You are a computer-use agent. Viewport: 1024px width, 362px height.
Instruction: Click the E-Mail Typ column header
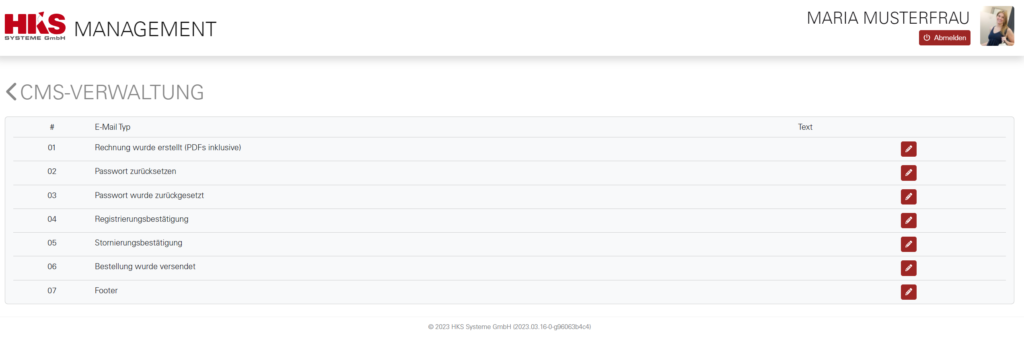[x=112, y=127]
